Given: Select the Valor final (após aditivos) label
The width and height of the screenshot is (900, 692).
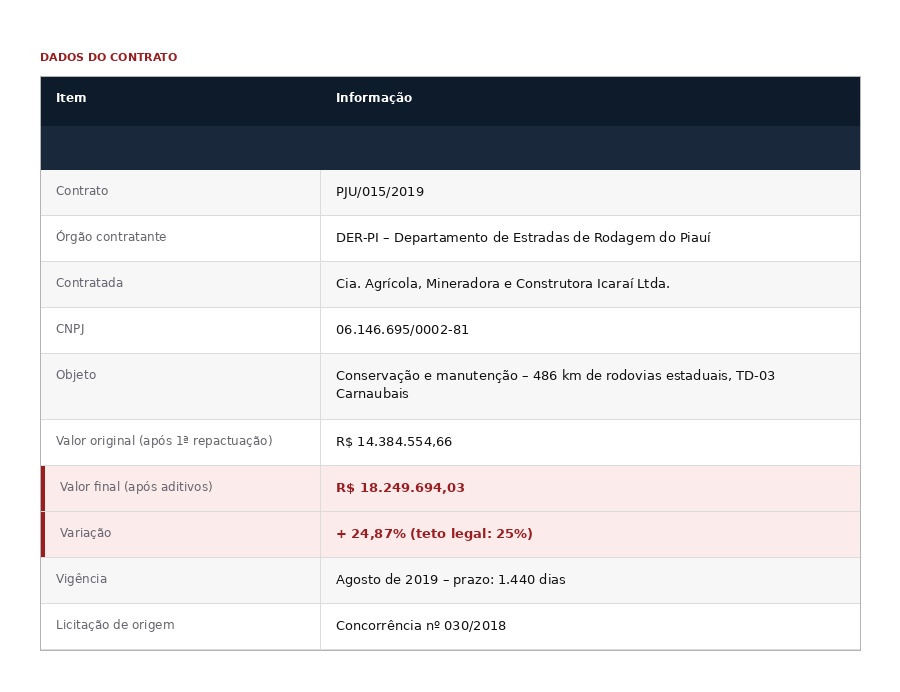Looking at the screenshot, I should [x=135, y=487].
